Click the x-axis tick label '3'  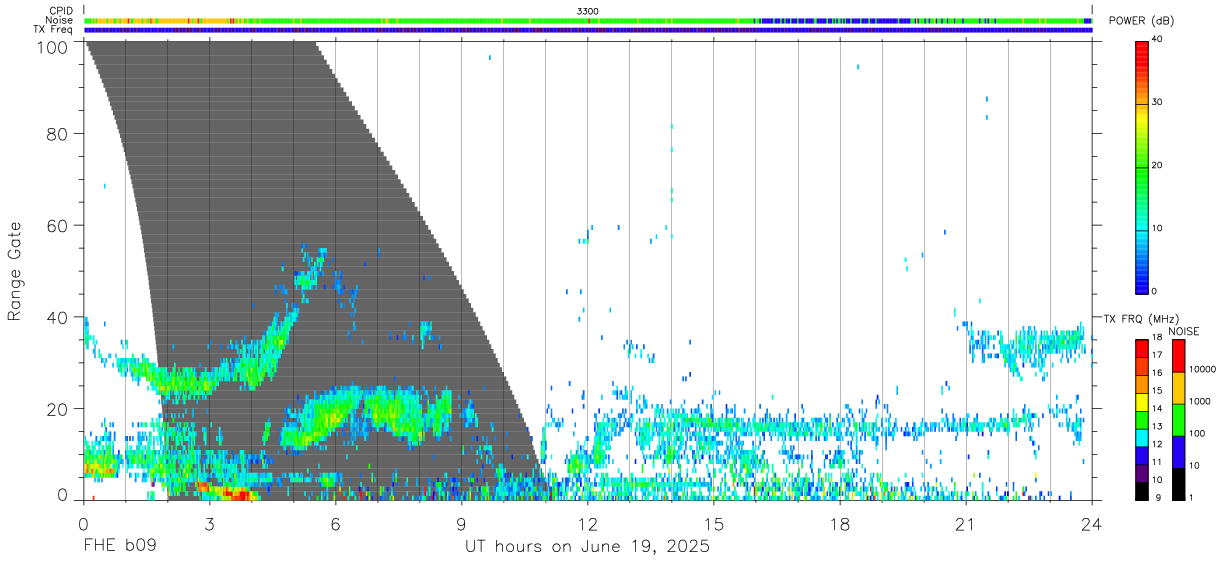click(x=209, y=524)
